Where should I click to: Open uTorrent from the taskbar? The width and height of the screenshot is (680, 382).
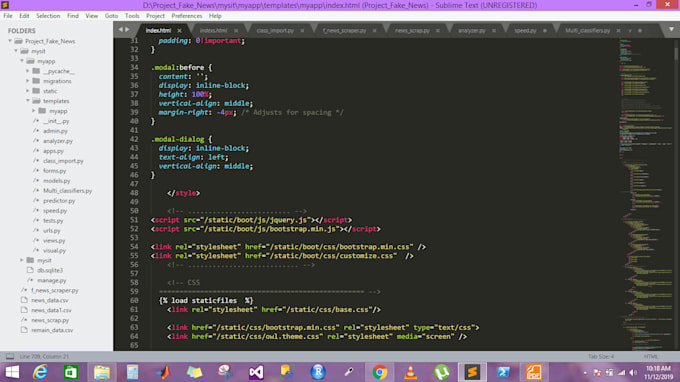click(x=441, y=372)
